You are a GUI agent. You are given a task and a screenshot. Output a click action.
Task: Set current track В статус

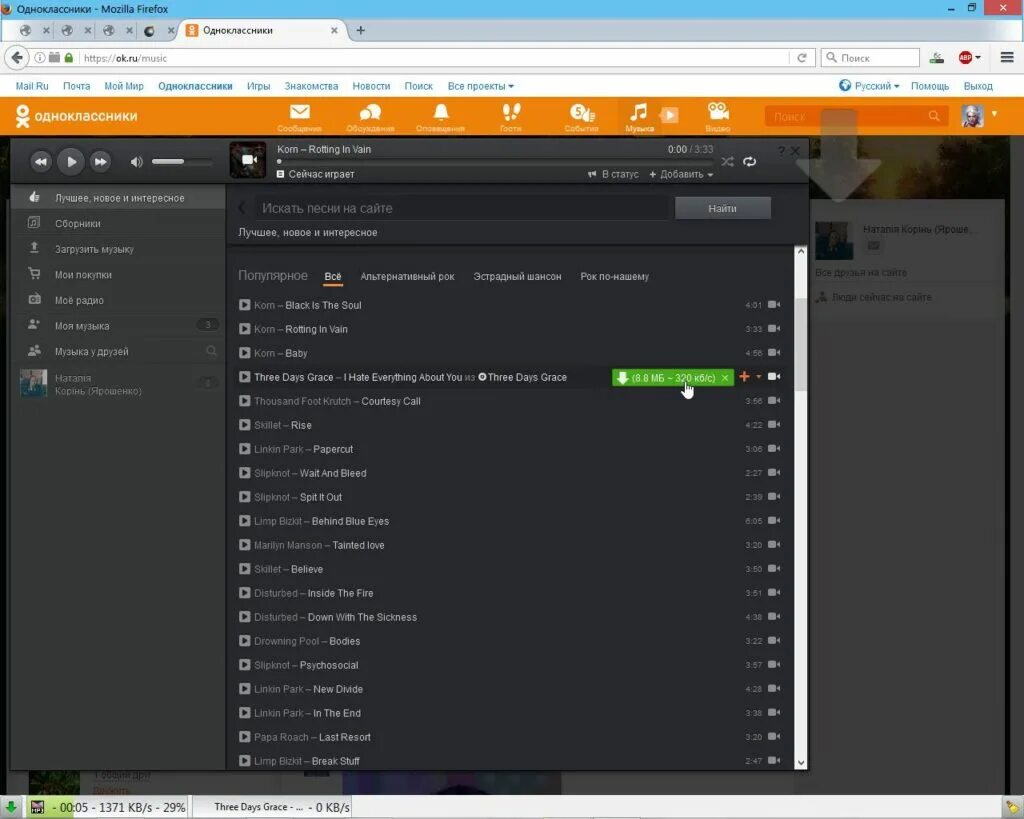[x=613, y=174]
